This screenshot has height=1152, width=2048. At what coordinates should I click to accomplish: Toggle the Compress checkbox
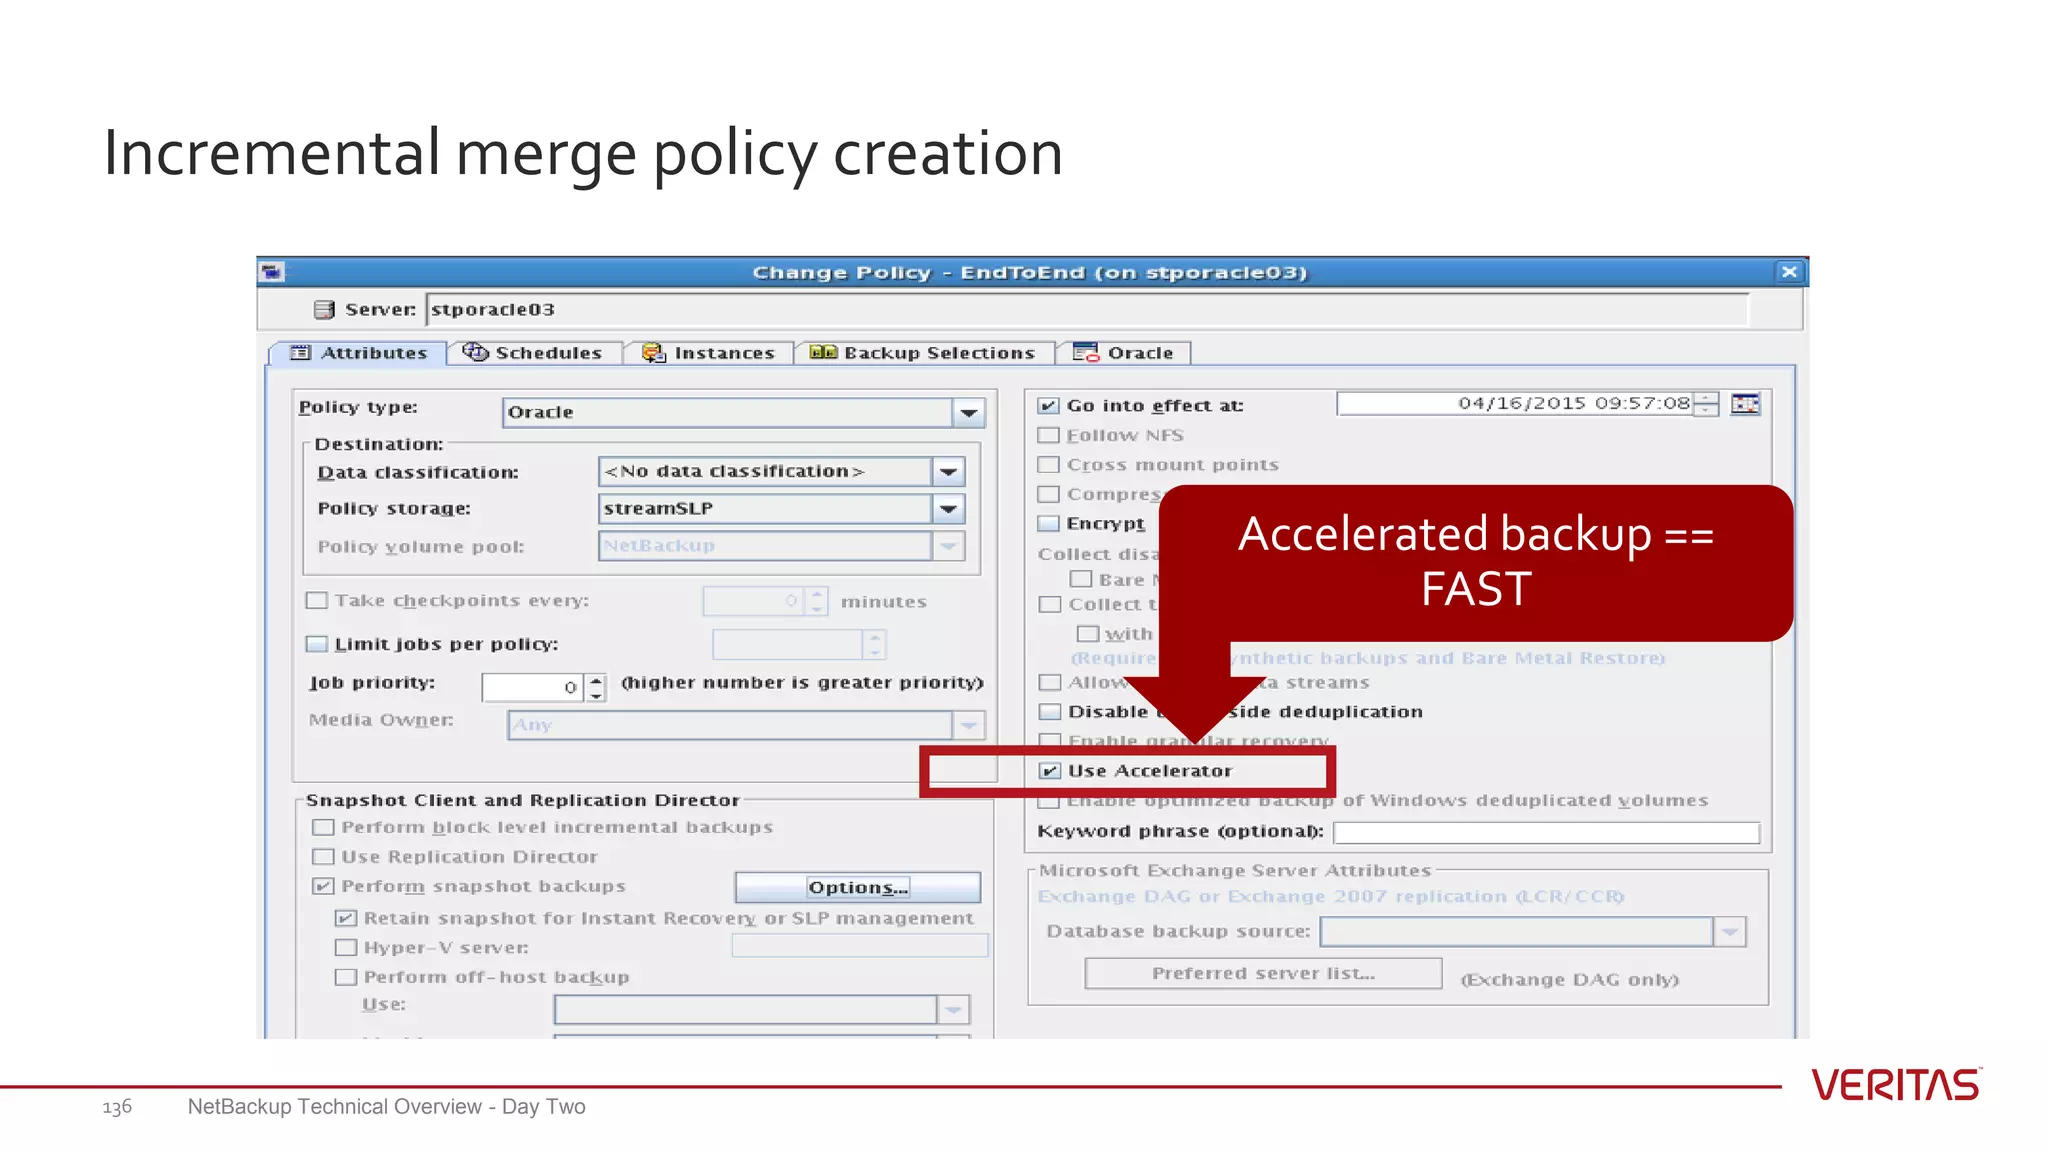tap(1048, 494)
